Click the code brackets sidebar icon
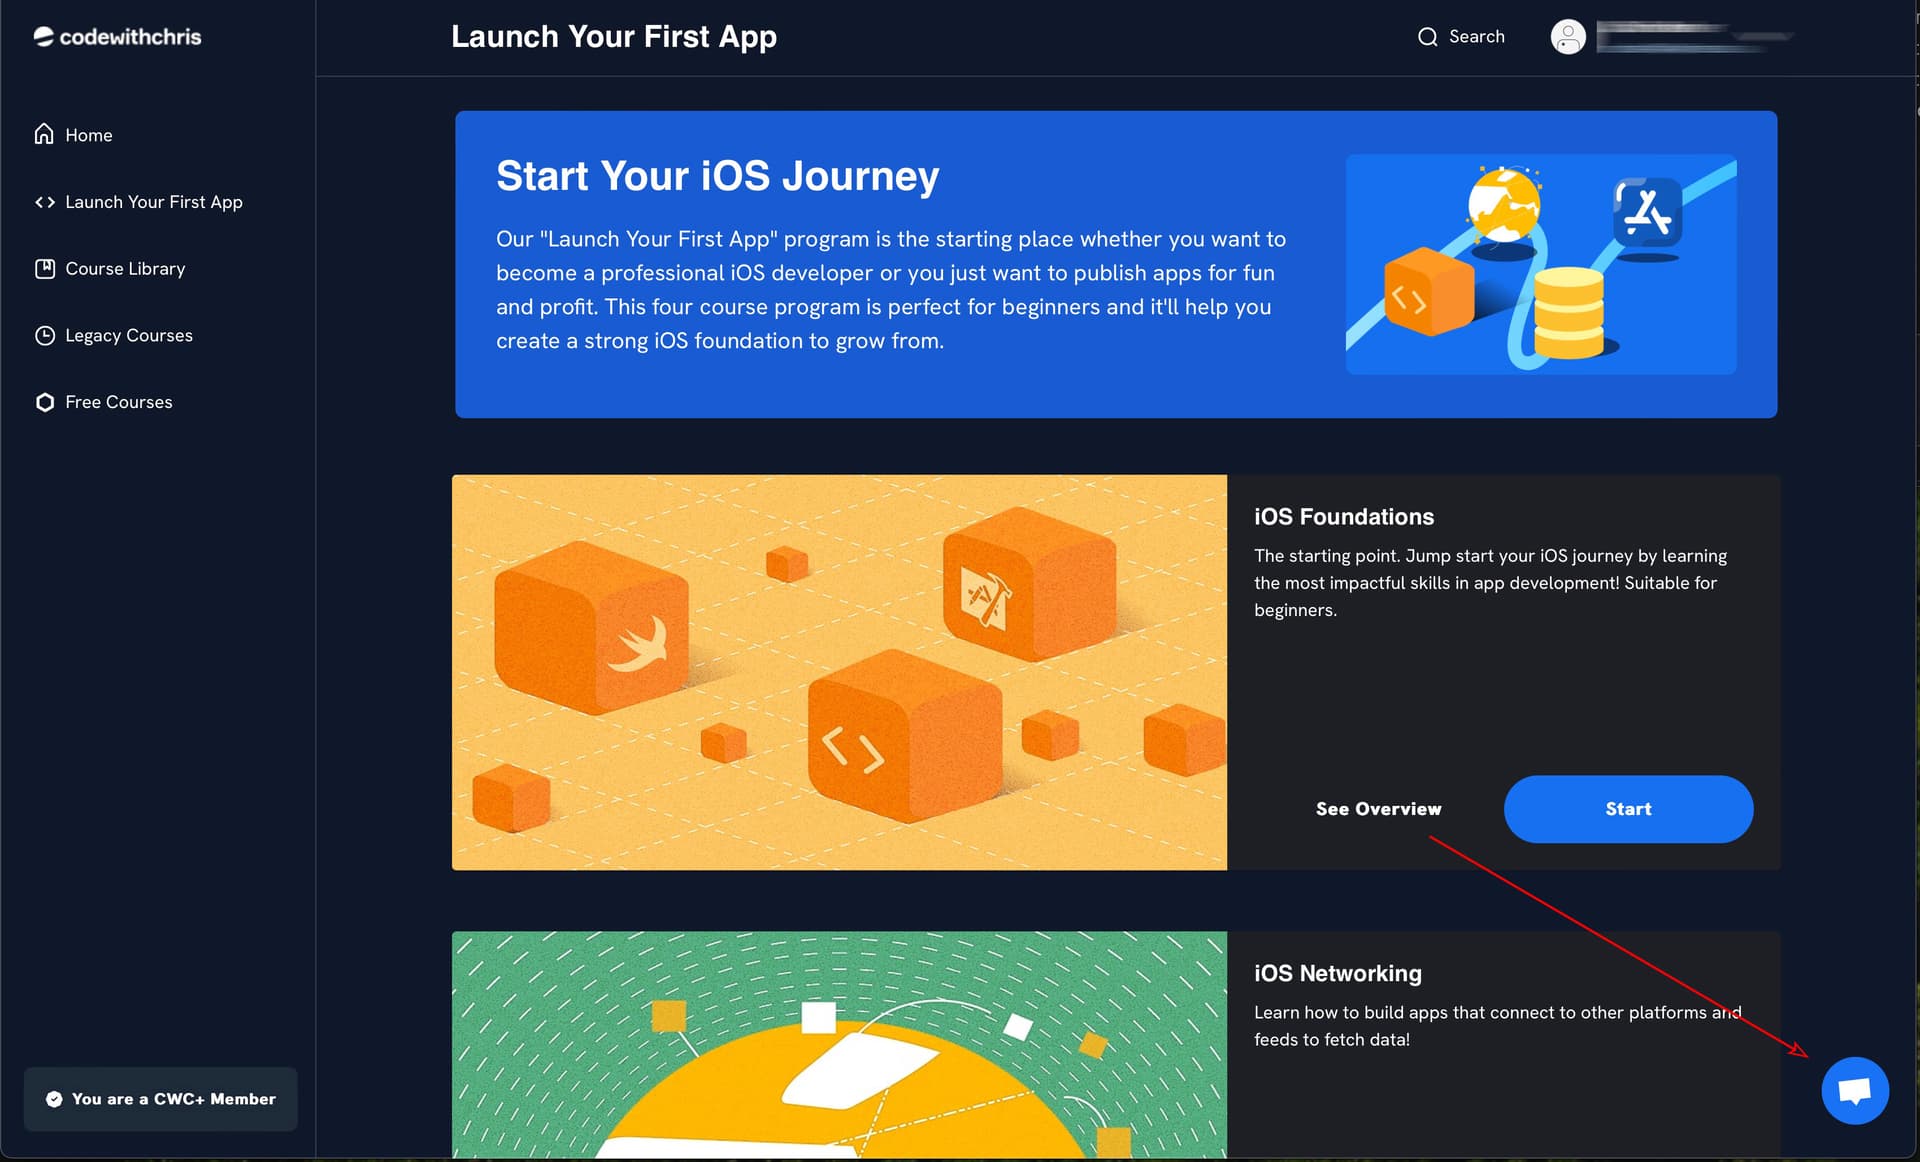1920x1162 pixels. [x=44, y=202]
